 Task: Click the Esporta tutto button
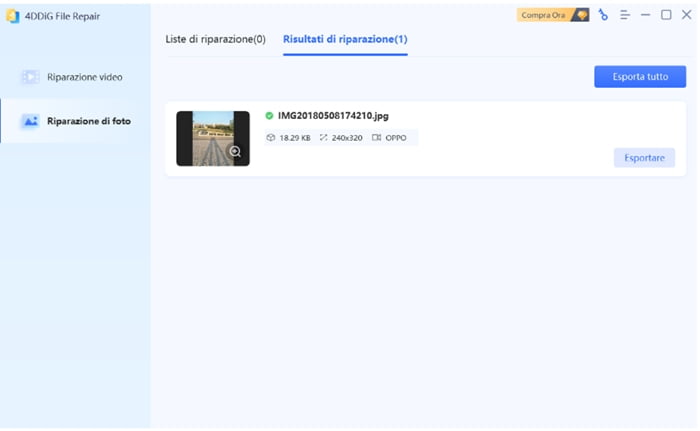coord(640,77)
